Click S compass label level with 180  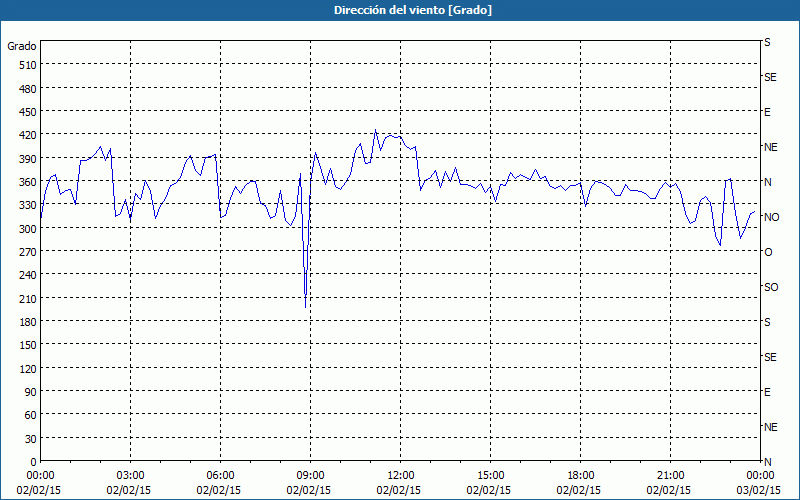(x=767, y=322)
